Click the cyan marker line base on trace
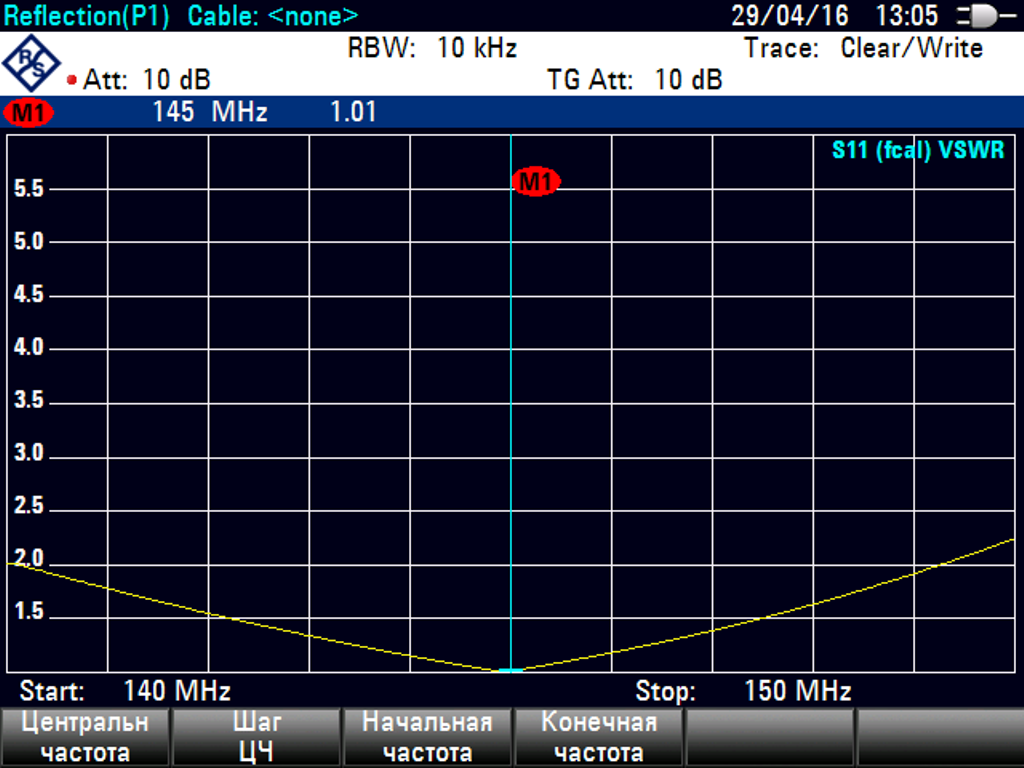 point(511,669)
